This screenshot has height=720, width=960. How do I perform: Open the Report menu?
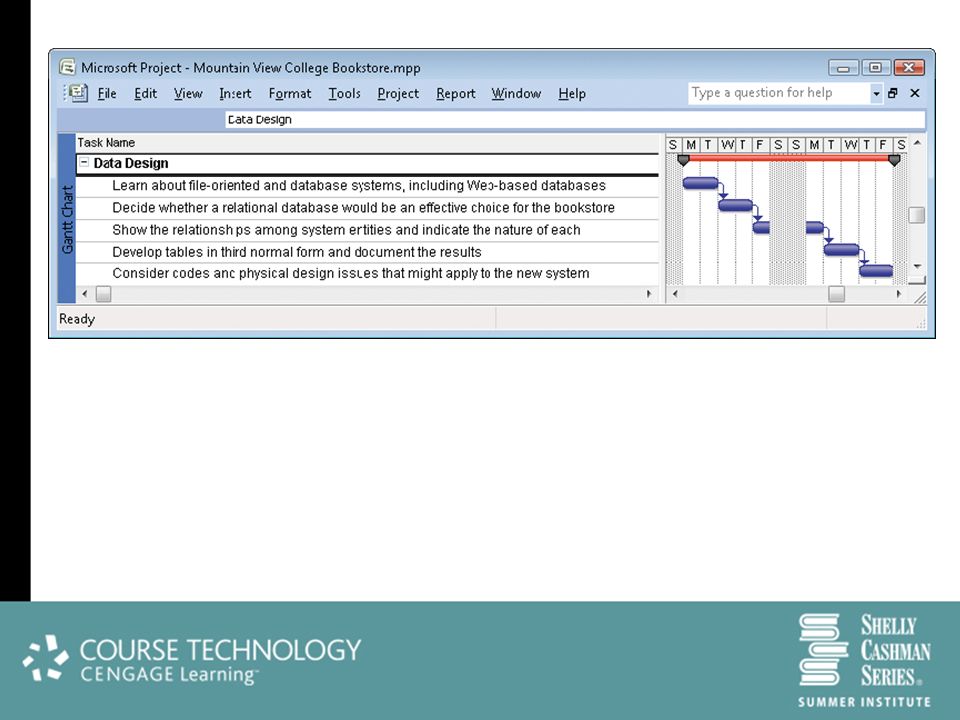tap(456, 94)
